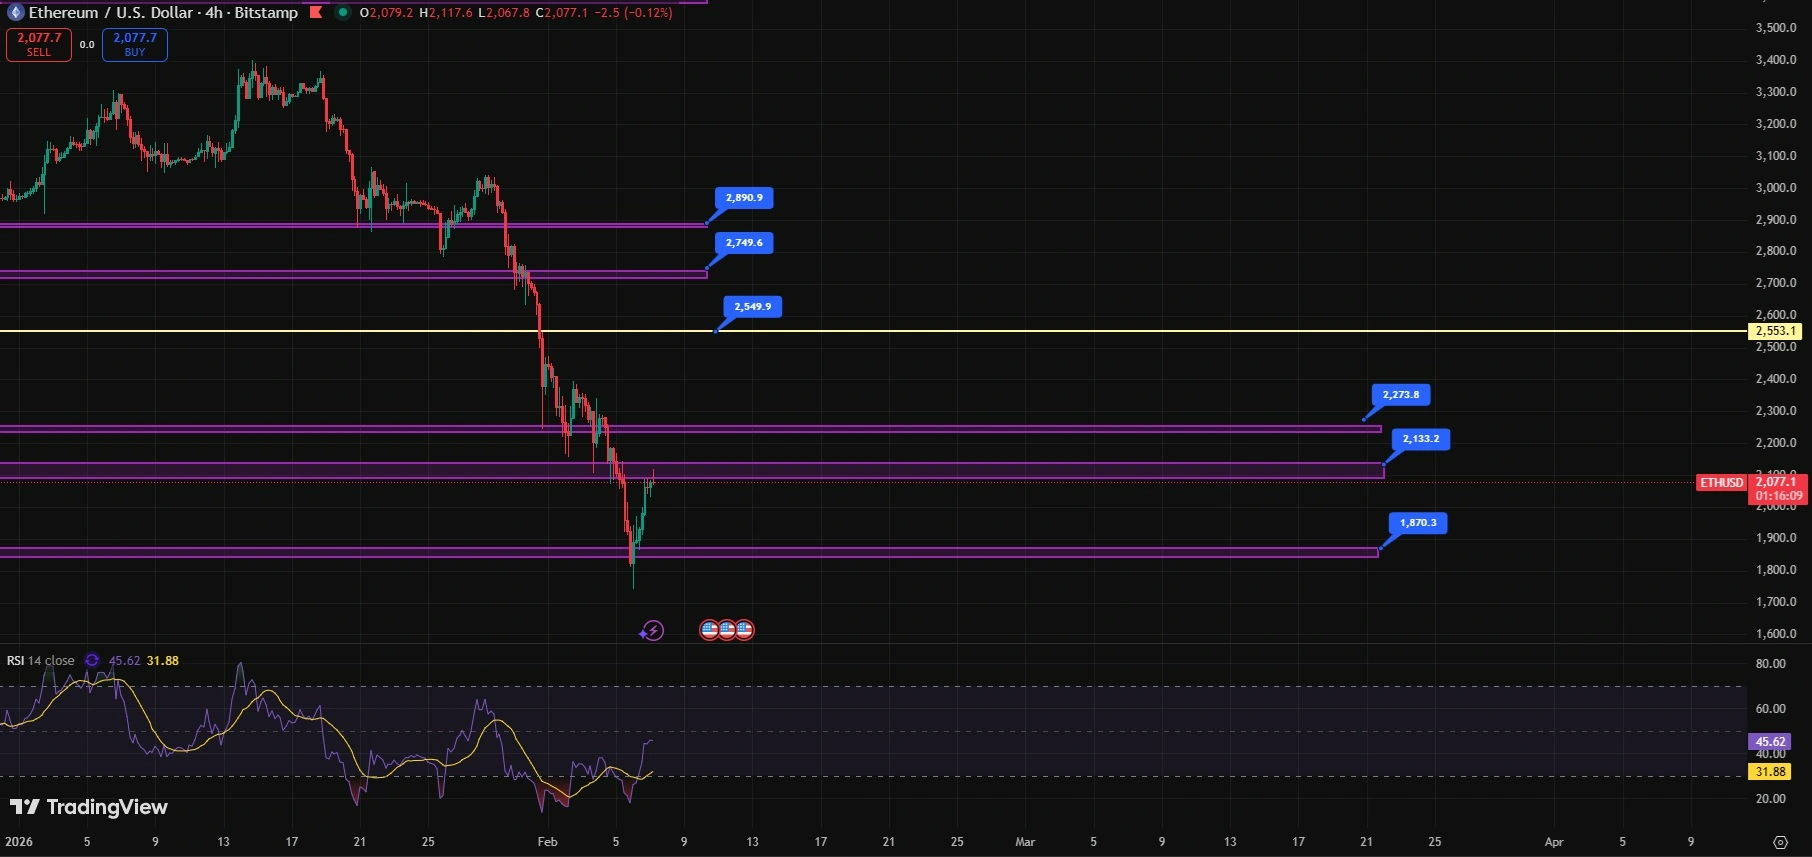1812x857 pixels.
Task: Click the yellow 2,553.1 price axis label
Action: [1776, 331]
